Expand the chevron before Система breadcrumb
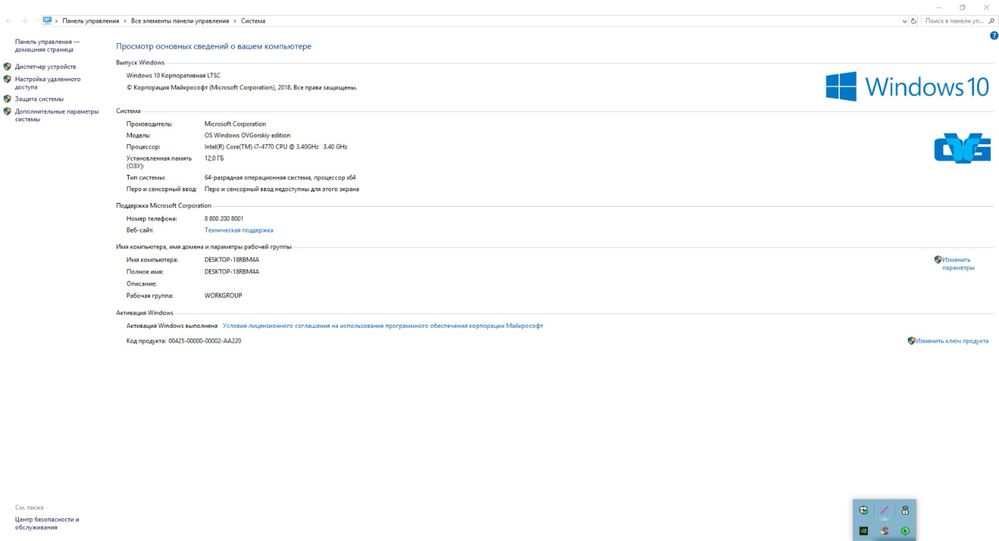Image resolution: width=999 pixels, height=541 pixels. (x=234, y=21)
